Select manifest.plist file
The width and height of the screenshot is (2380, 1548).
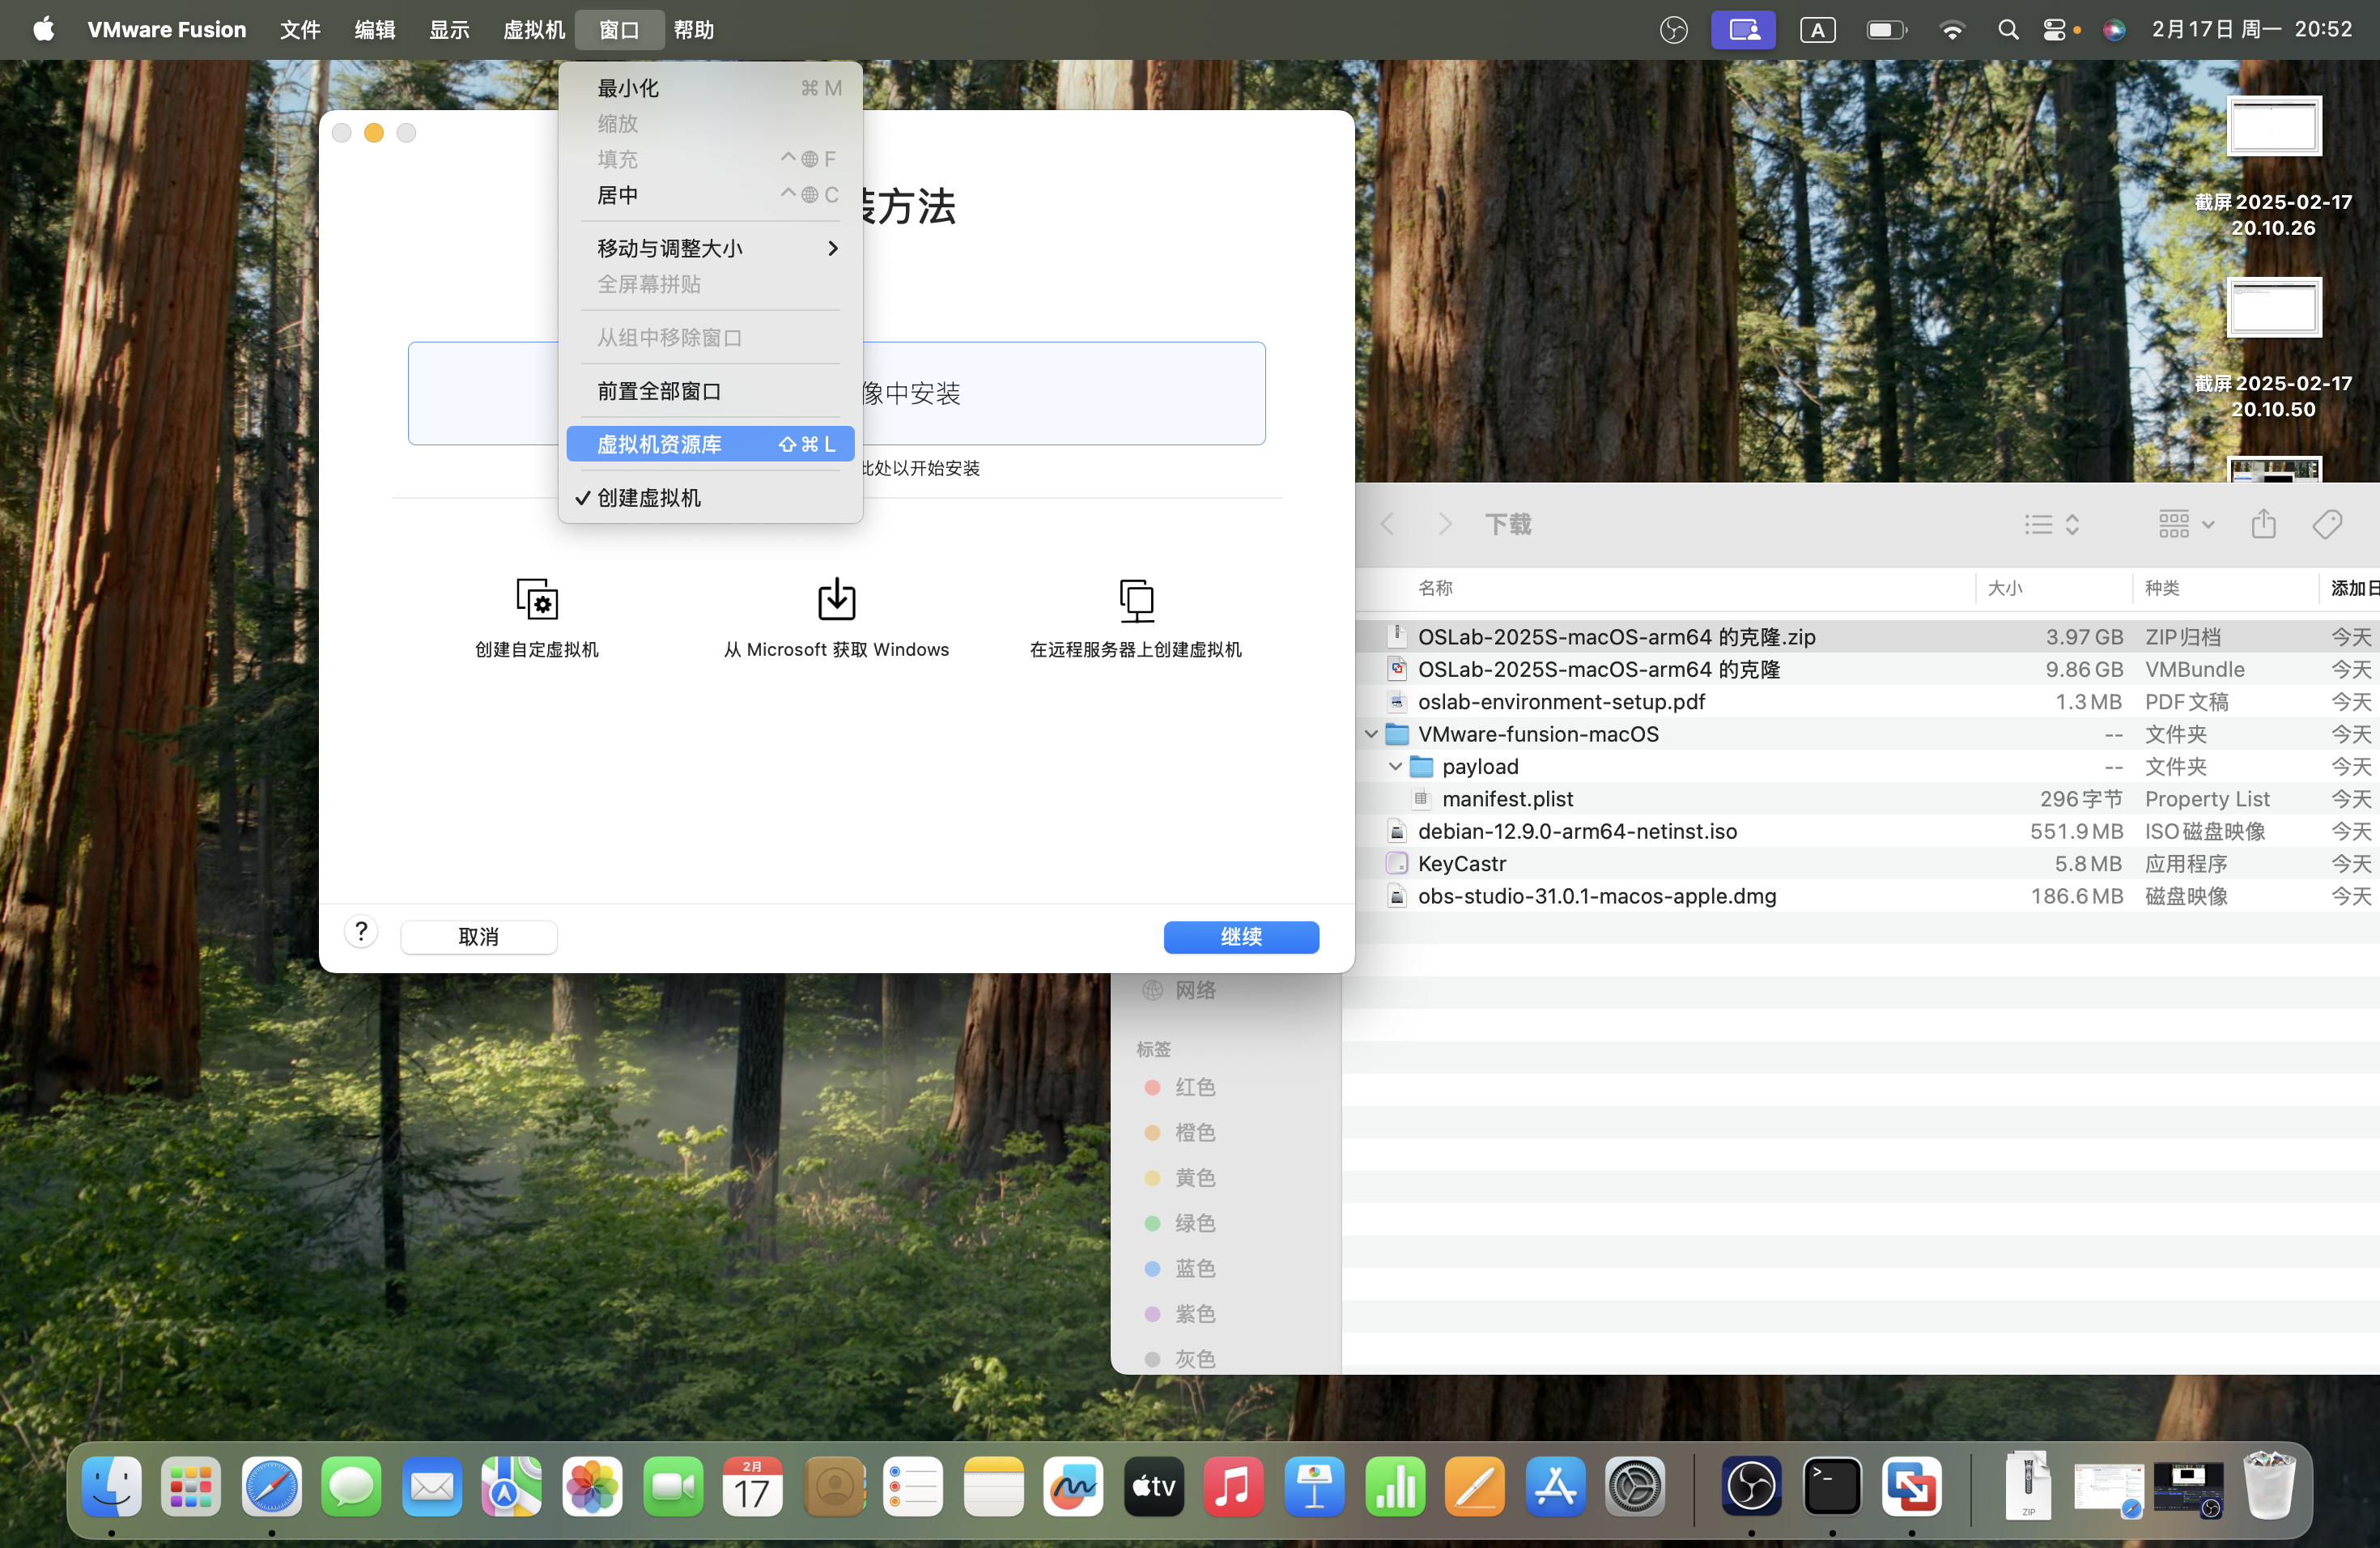pos(1870,799)
